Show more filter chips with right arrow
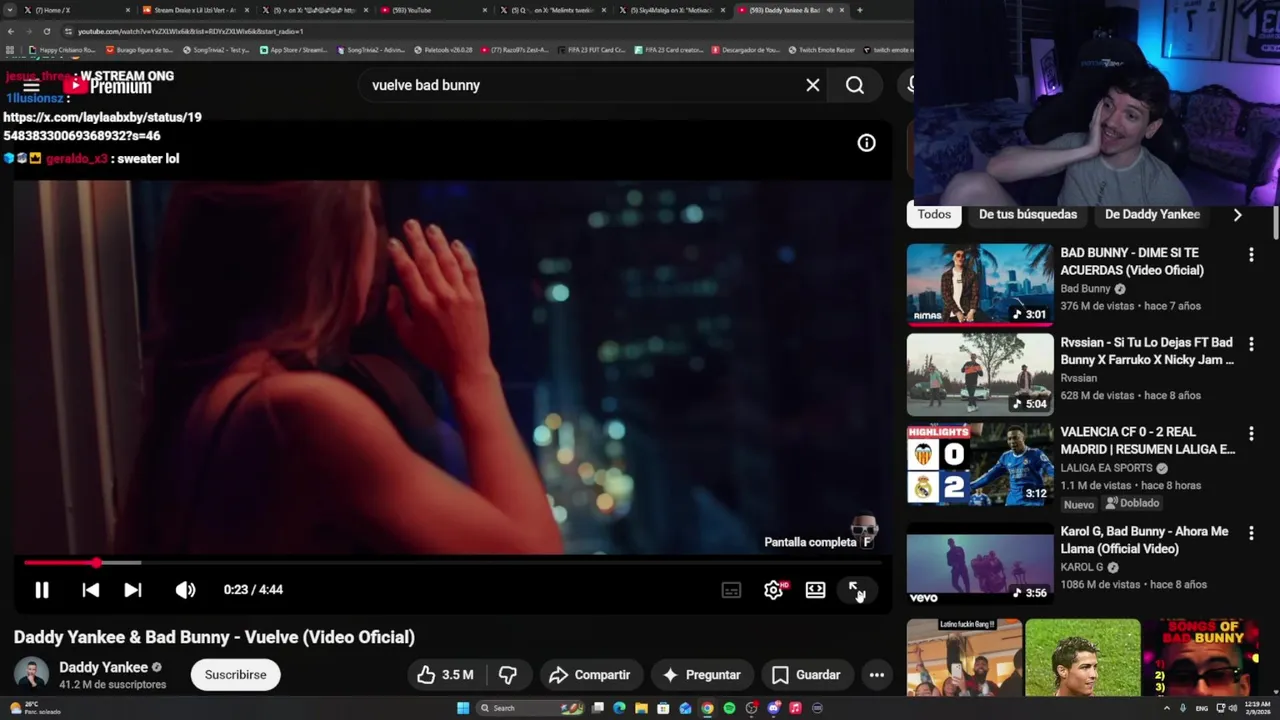 1237,215
